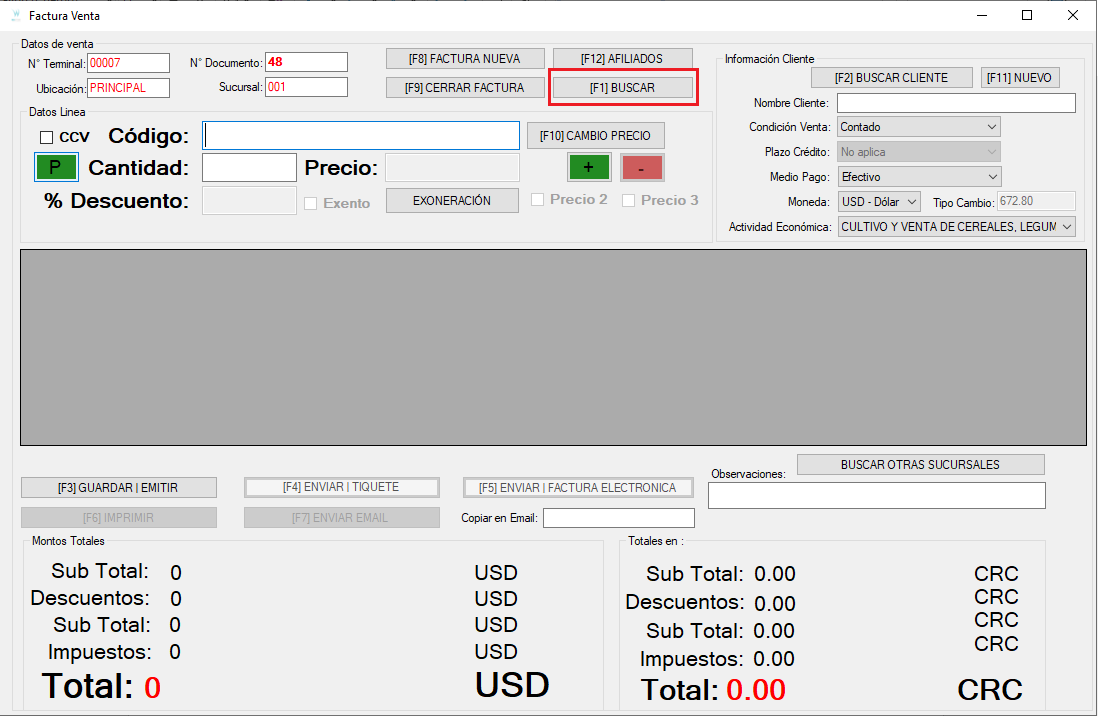Click the Factura Venta window icon

pos(16,15)
